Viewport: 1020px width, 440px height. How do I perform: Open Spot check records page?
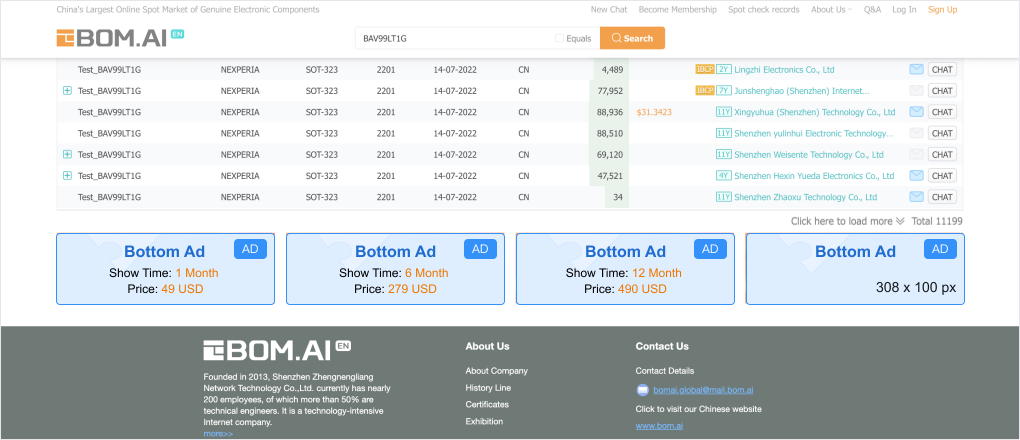click(x=764, y=10)
